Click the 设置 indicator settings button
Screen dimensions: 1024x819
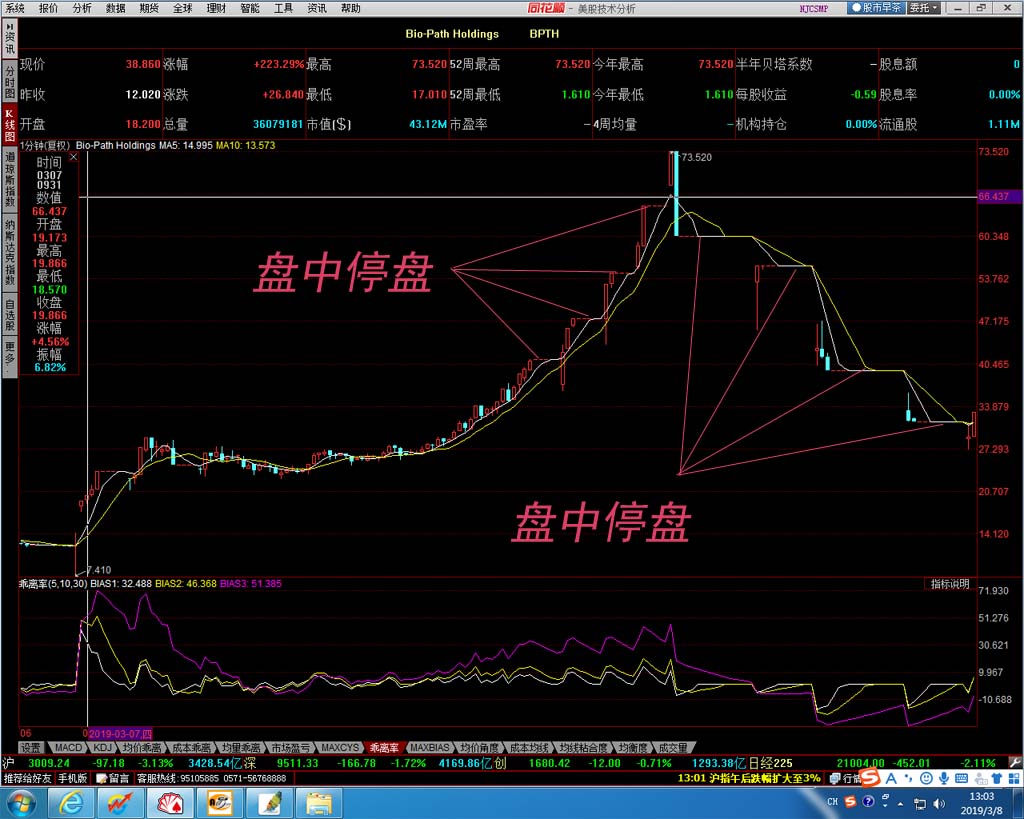pos(30,748)
